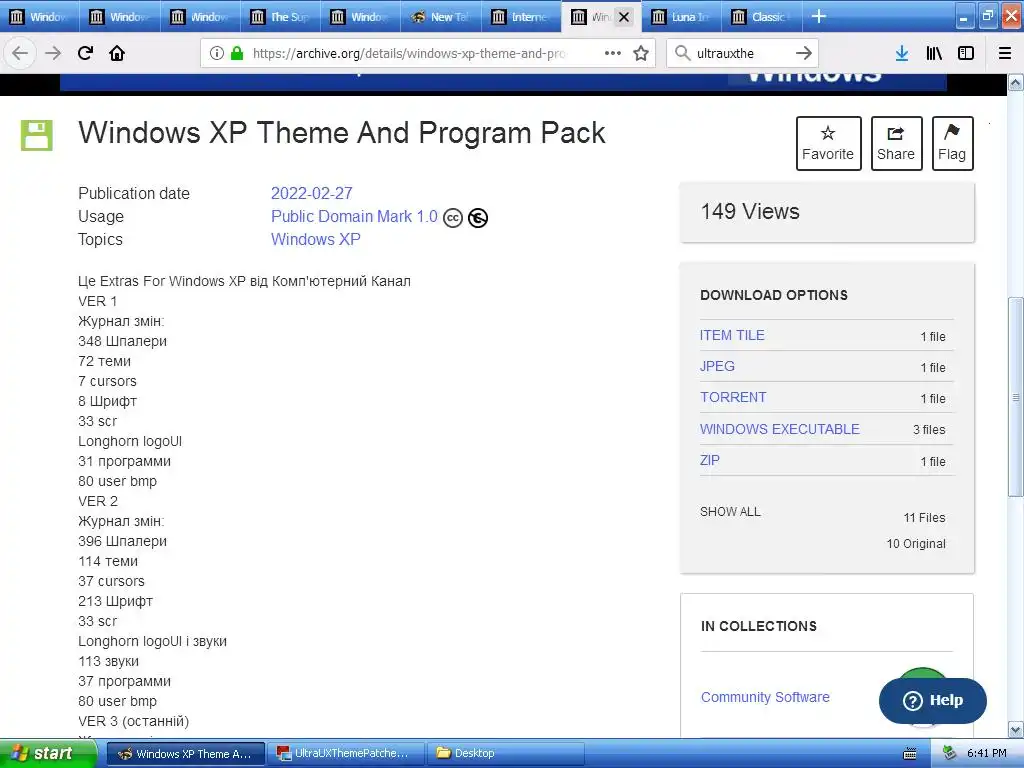Open the 2022-02-27 publication date link
The image size is (1024, 768).
[312, 193]
